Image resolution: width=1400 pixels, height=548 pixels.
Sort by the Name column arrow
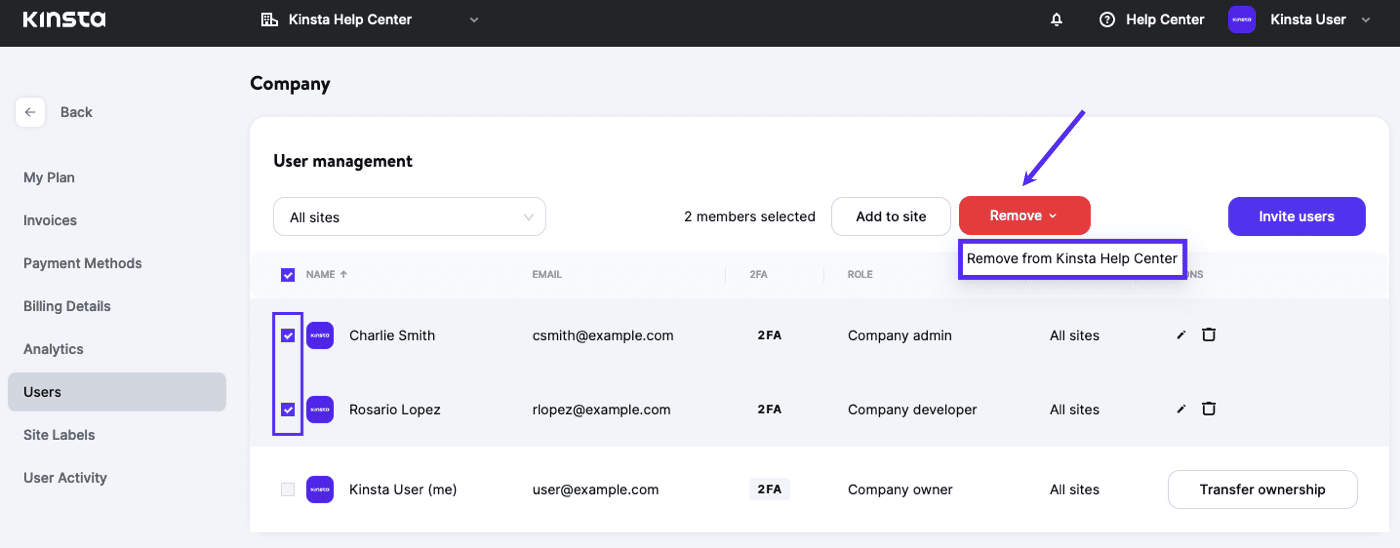tap(344, 274)
